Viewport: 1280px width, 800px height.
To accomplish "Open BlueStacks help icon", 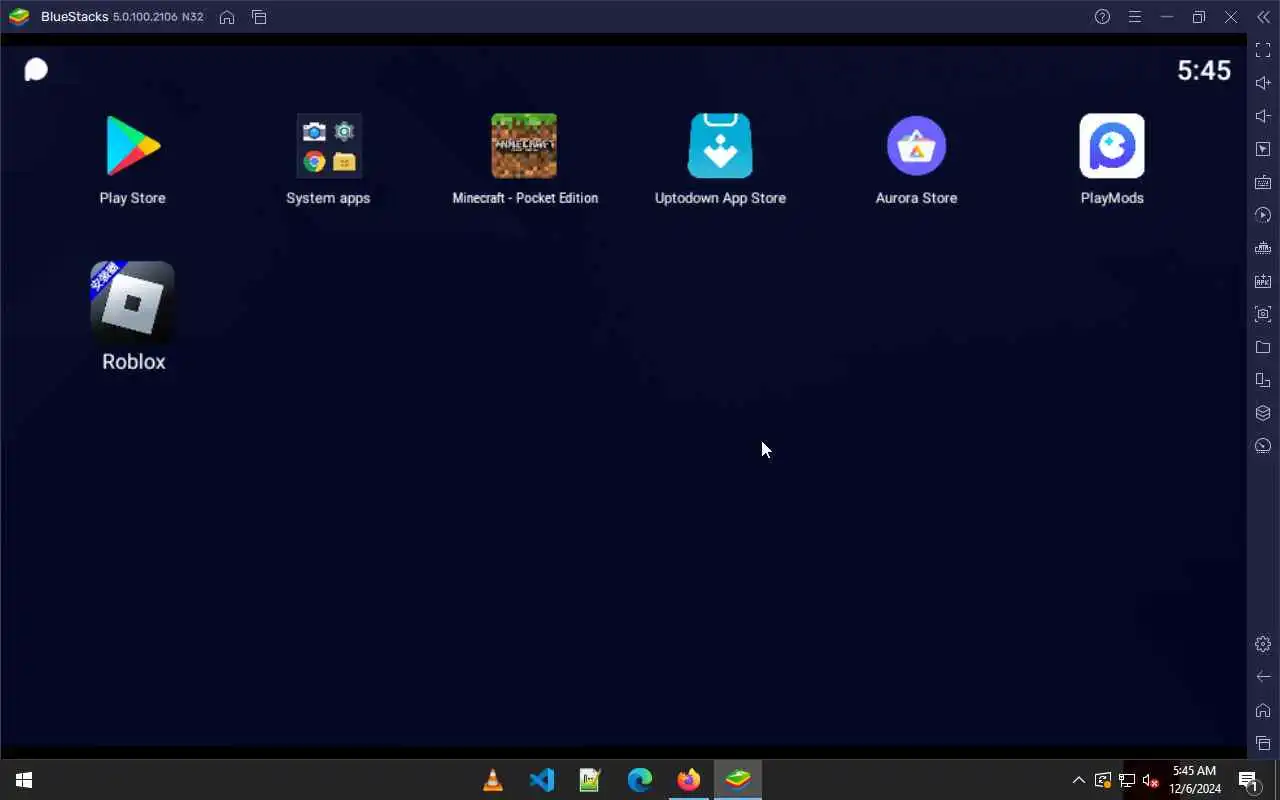I will pyautogui.click(x=1102, y=17).
